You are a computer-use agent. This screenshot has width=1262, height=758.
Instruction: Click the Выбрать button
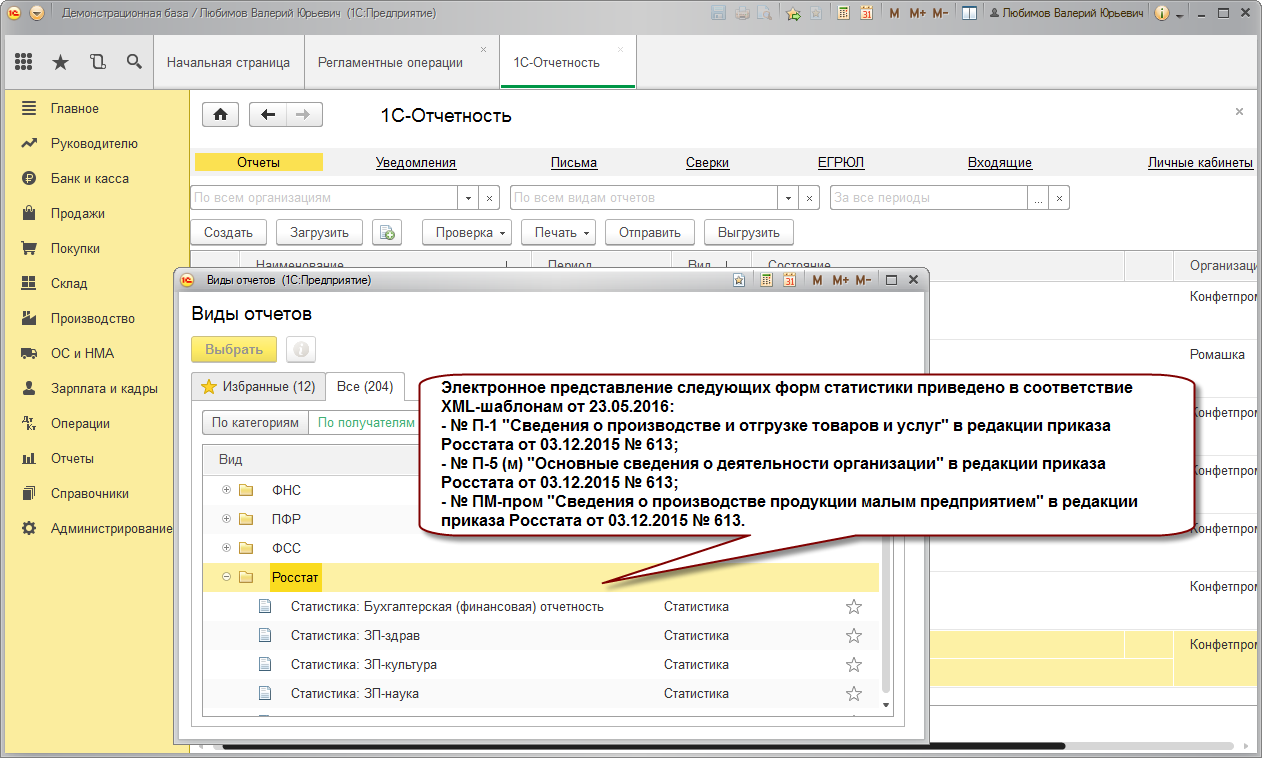[233, 349]
